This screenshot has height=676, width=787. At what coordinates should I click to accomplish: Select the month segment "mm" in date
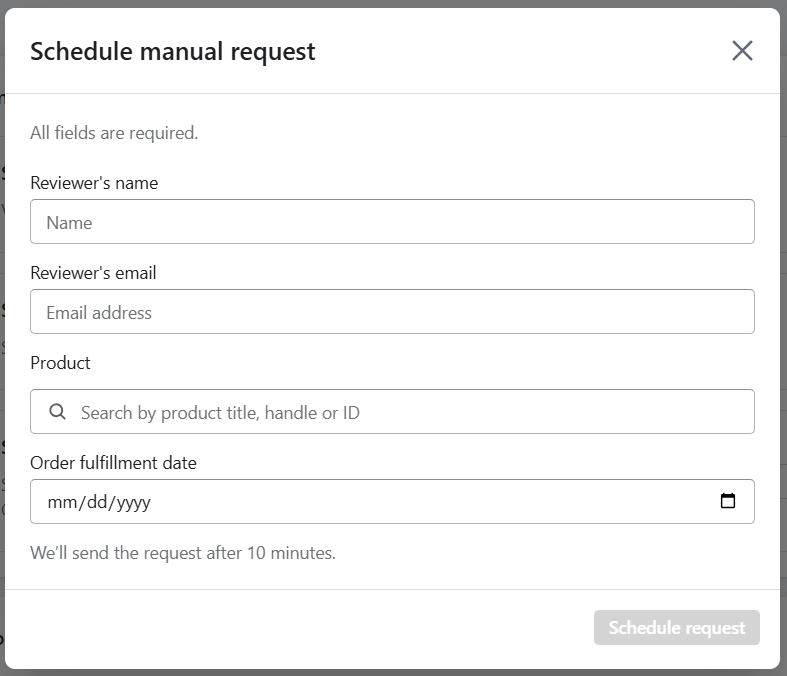(x=61, y=502)
